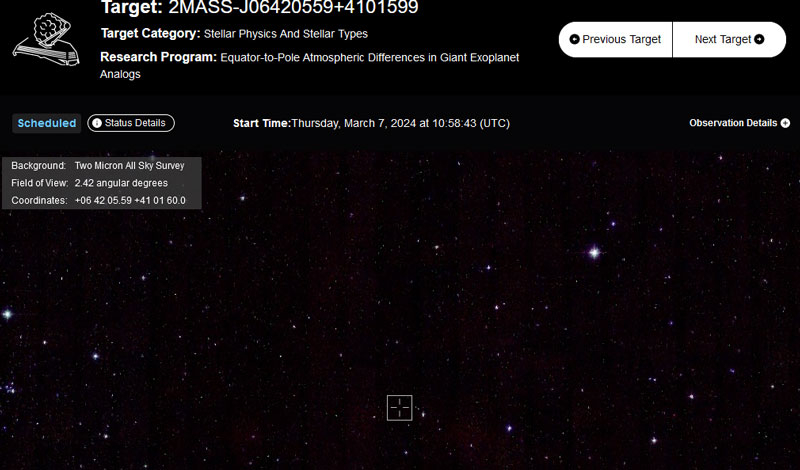The image size is (800, 470).
Task: Expand the Observation Details section
Action: coord(739,123)
